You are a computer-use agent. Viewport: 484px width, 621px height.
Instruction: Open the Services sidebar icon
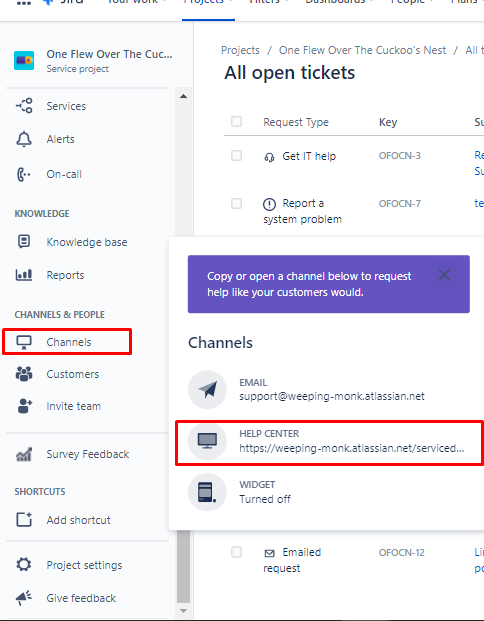click(x=24, y=106)
